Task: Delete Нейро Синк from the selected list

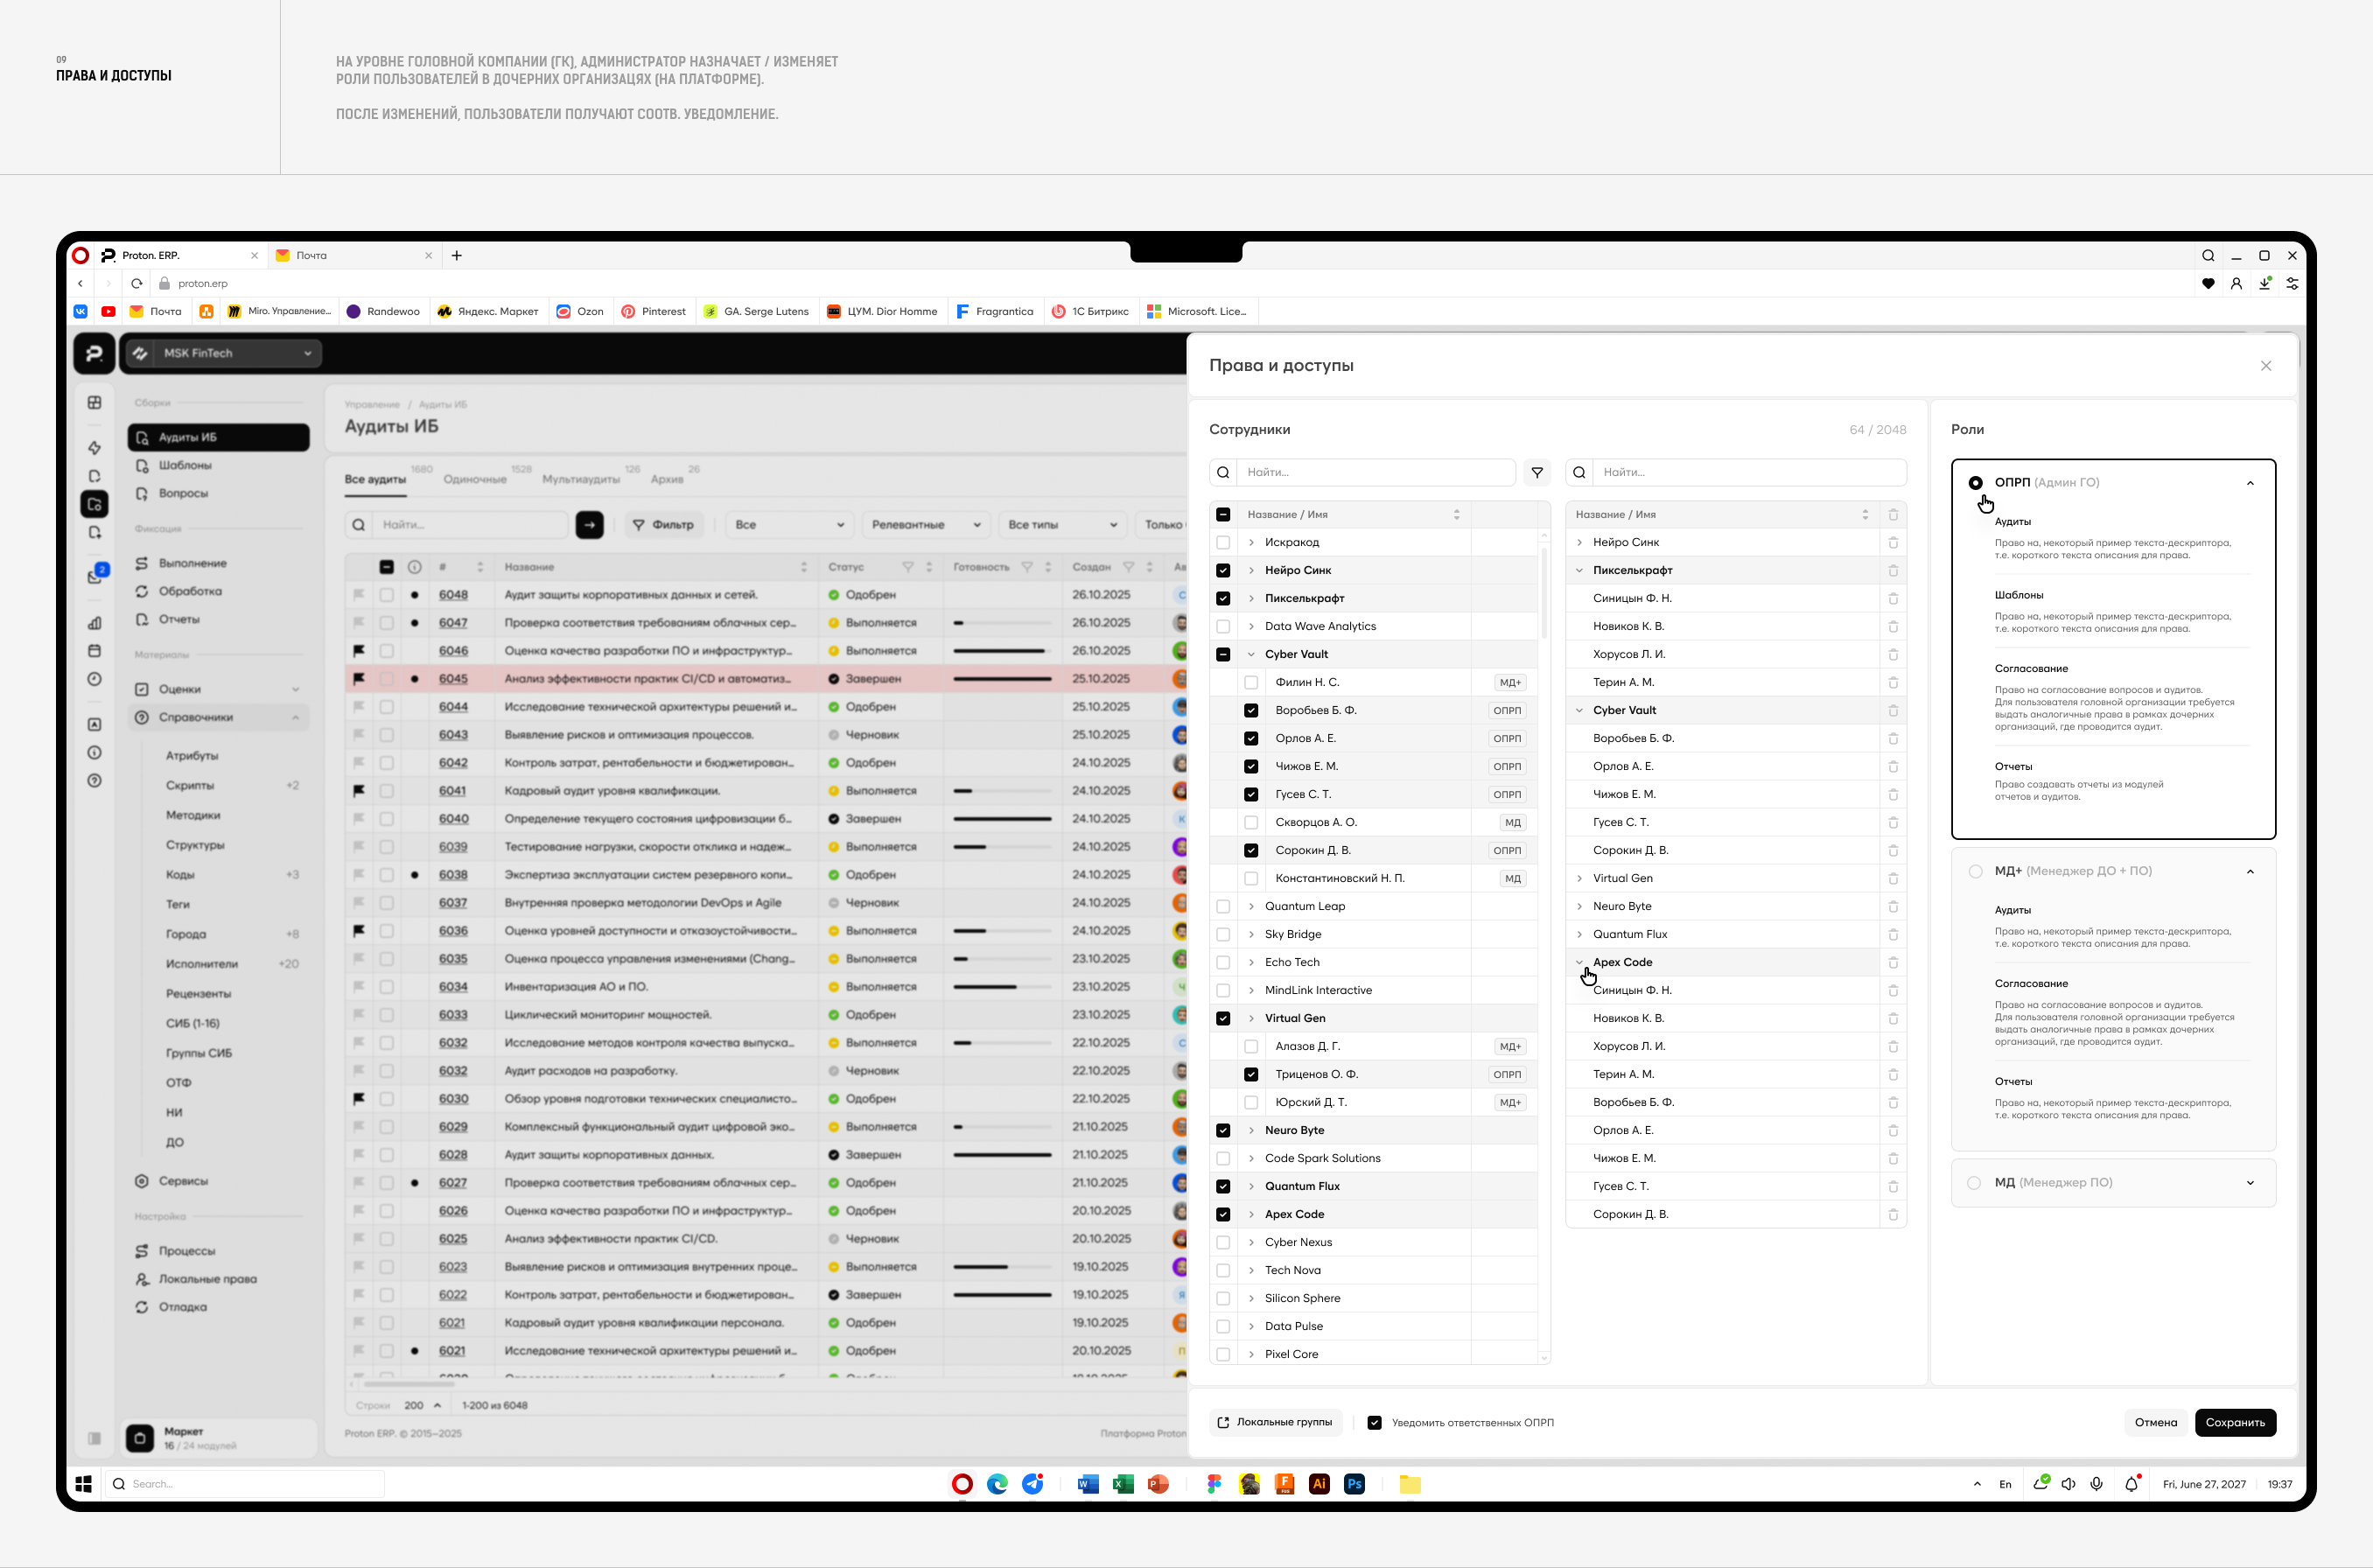Action: pos(1893,542)
